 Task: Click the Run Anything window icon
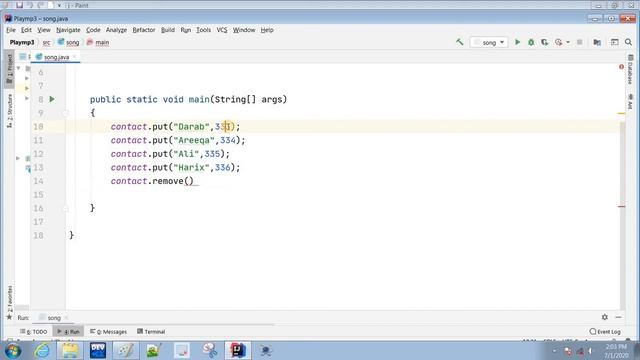(615, 42)
